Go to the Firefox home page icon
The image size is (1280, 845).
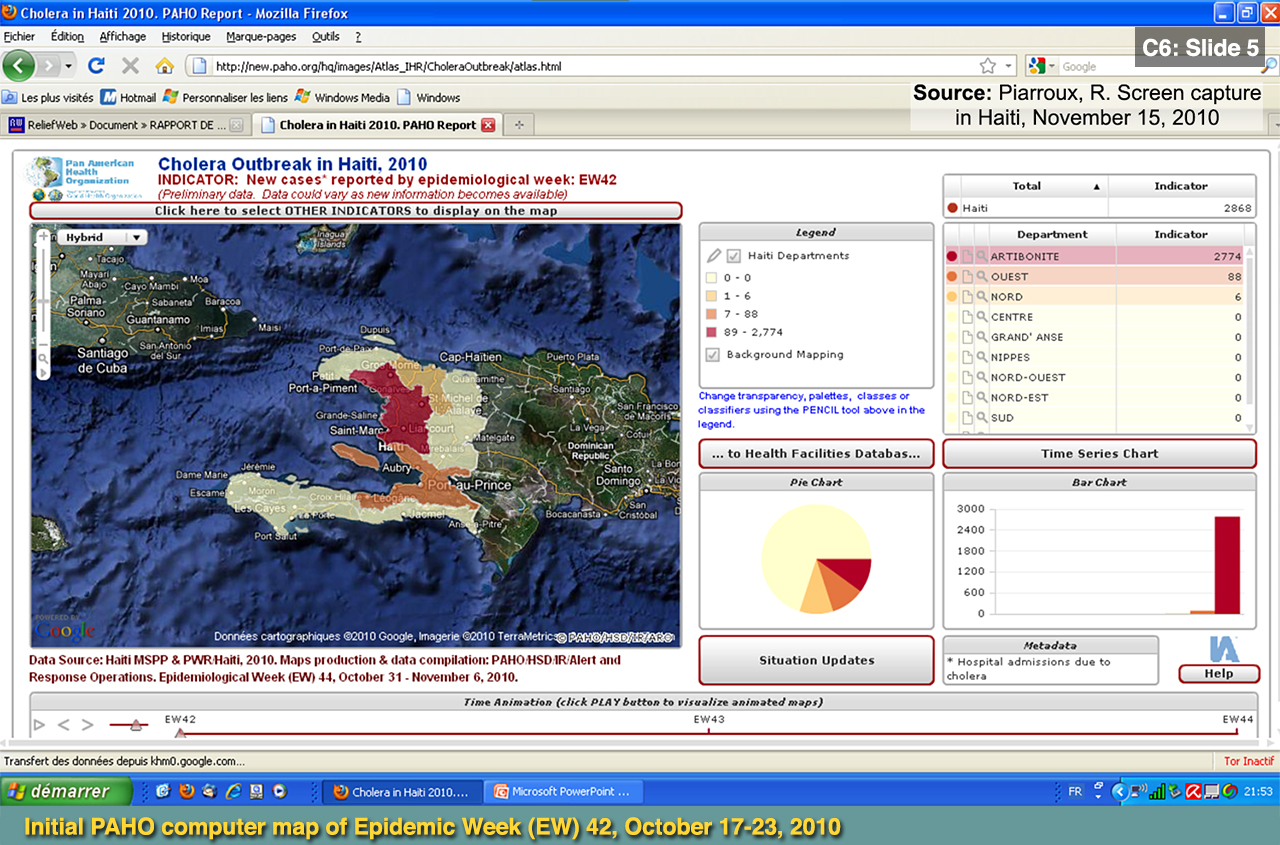click(164, 66)
